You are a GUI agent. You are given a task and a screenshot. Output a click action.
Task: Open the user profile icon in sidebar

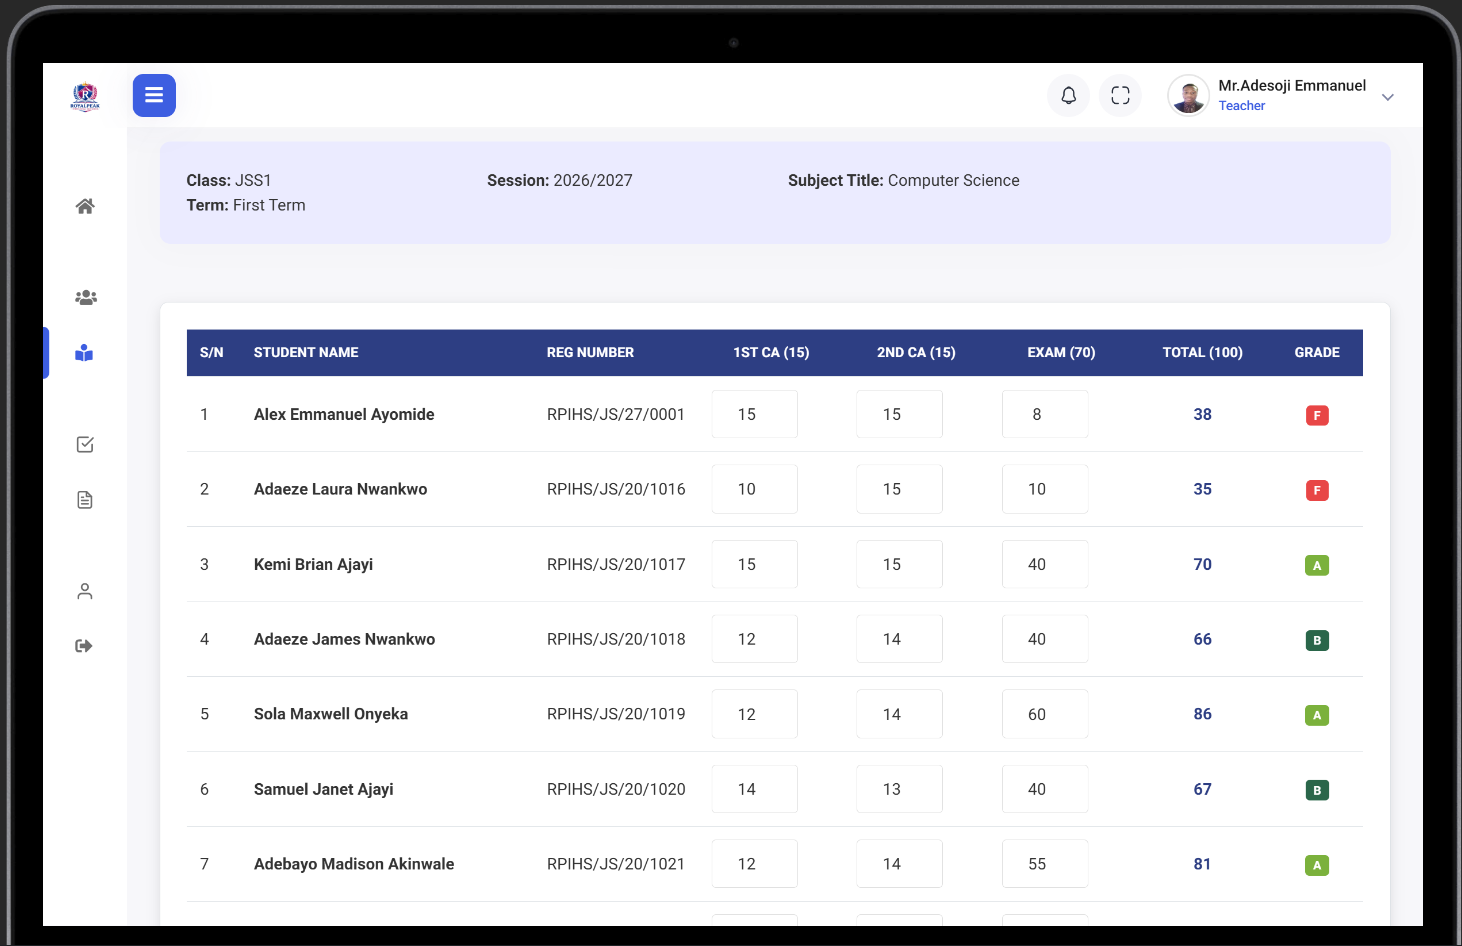[85, 591]
